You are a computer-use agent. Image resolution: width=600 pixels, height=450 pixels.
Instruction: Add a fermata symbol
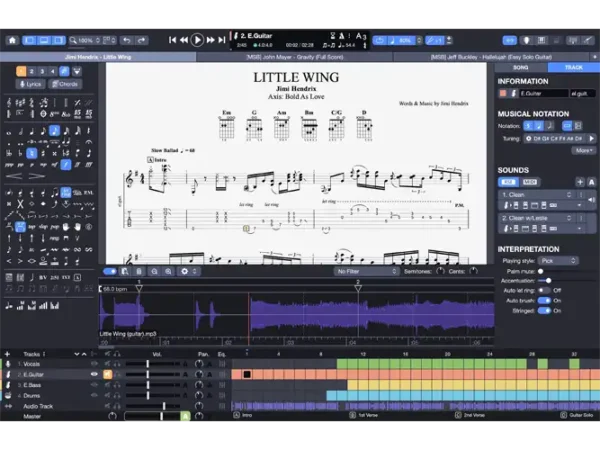coord(89,142)
